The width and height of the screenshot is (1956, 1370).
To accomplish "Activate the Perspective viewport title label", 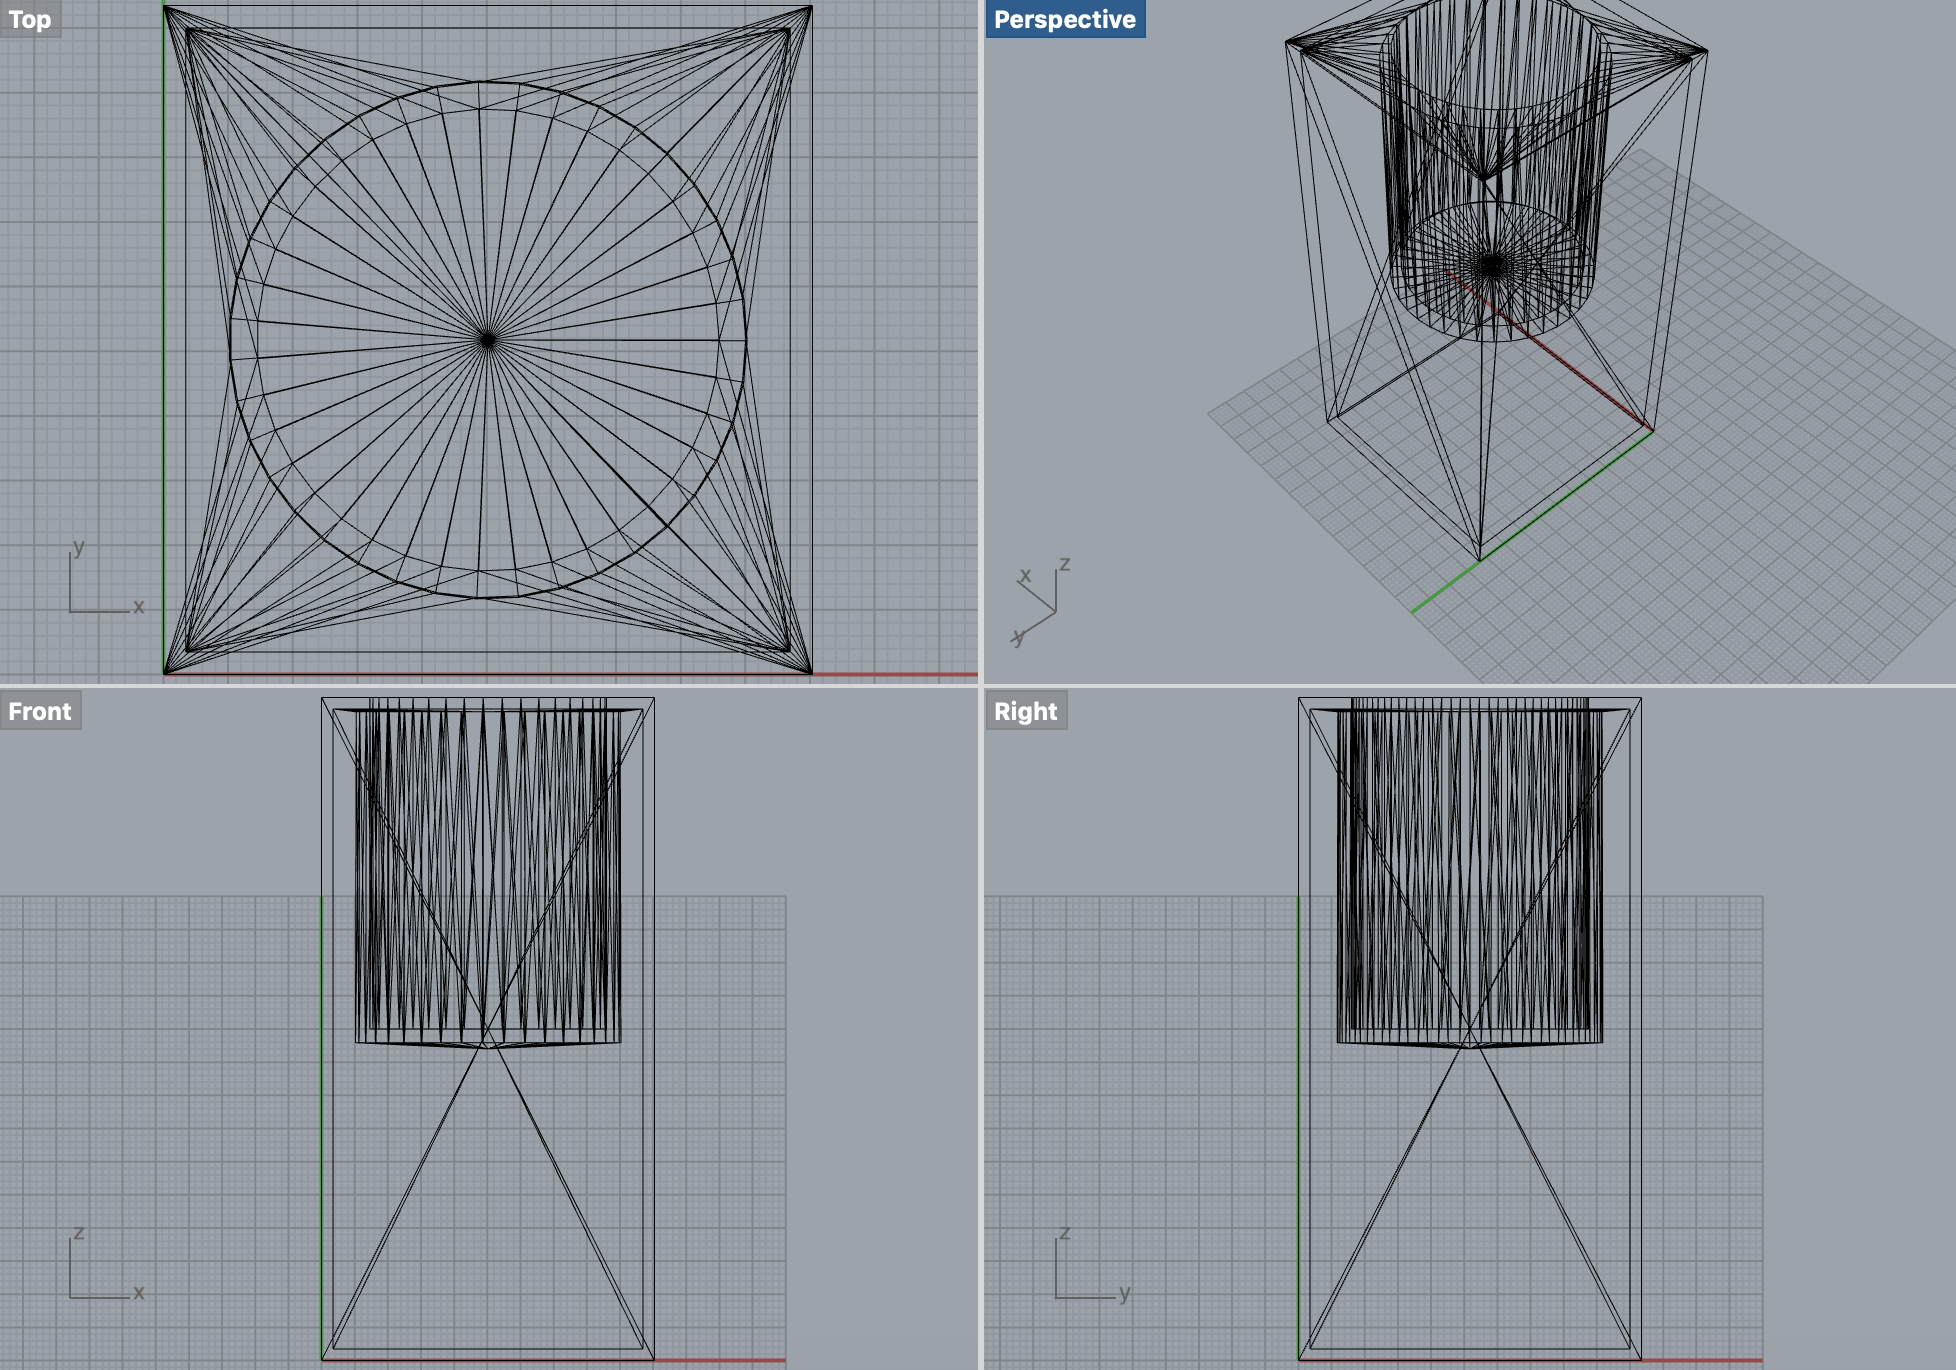I will coord(1064,19).
